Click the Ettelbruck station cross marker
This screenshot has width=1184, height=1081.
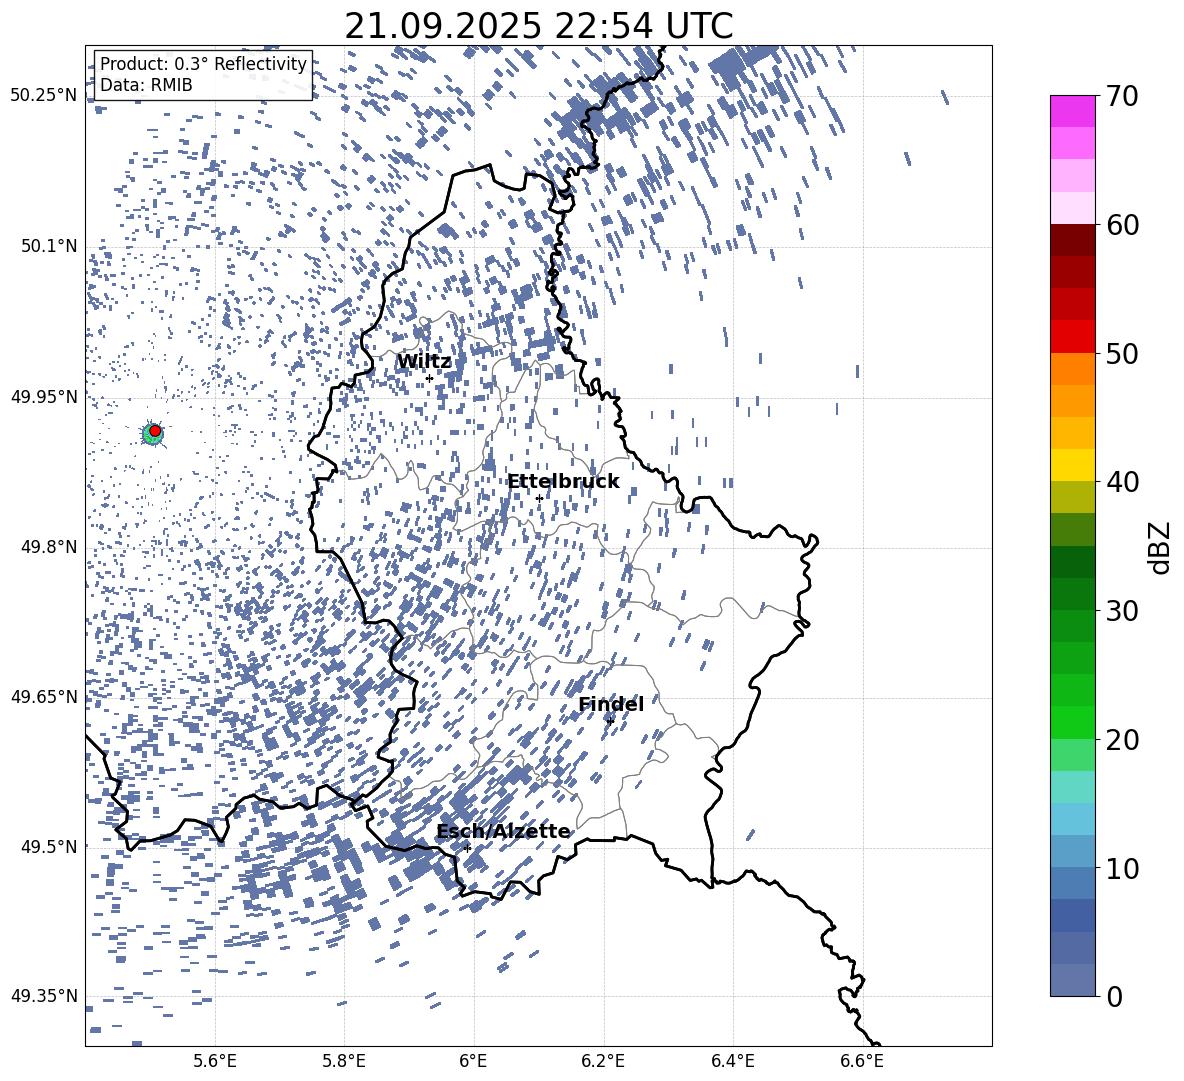tap(539, 498)
